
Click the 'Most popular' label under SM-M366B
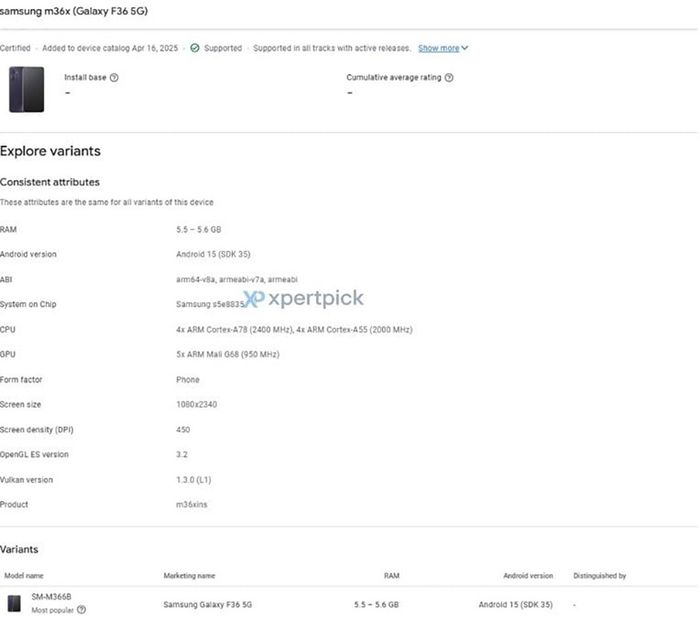[52, 610]
